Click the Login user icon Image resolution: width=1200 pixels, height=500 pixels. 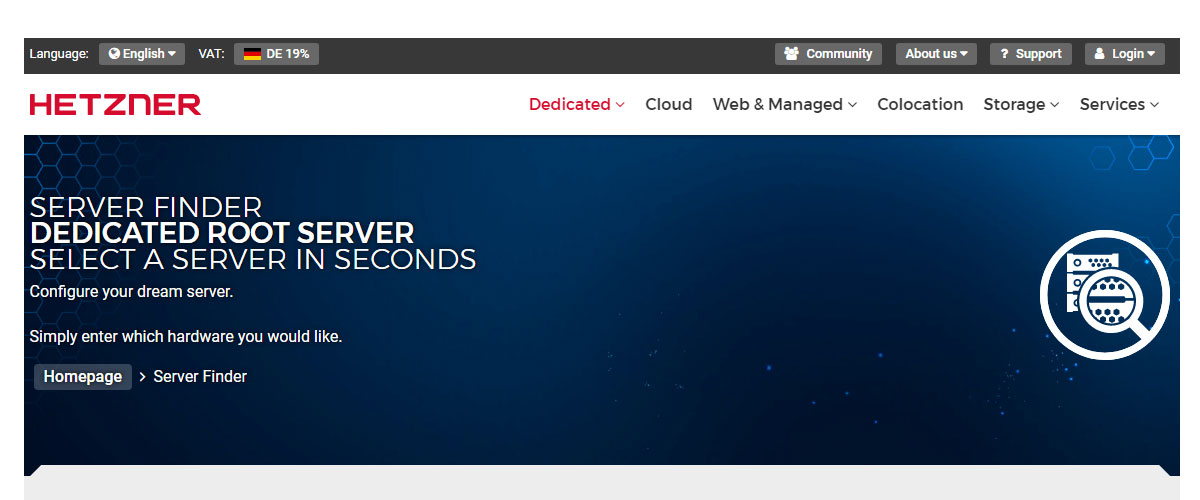coord(1100,54)
